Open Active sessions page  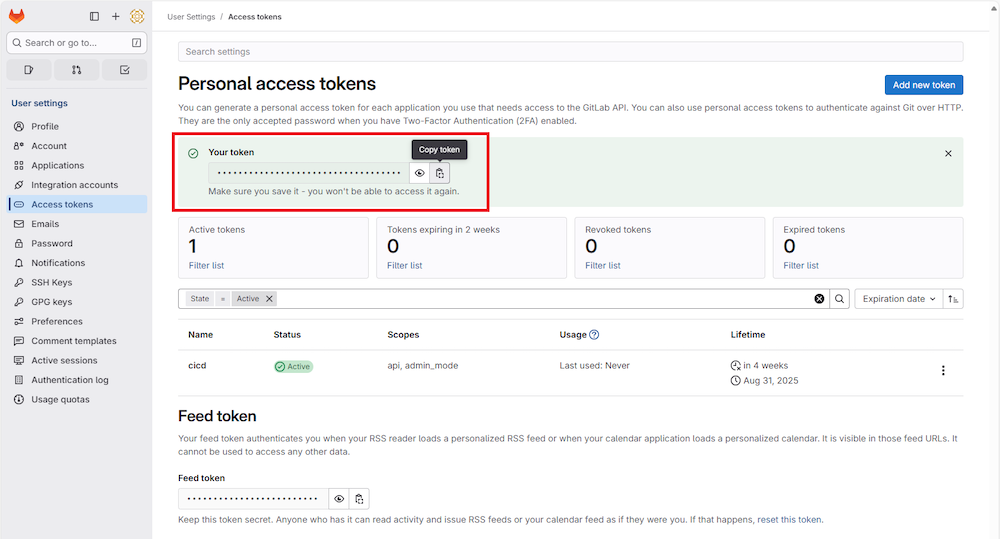[x=78, y=360]
